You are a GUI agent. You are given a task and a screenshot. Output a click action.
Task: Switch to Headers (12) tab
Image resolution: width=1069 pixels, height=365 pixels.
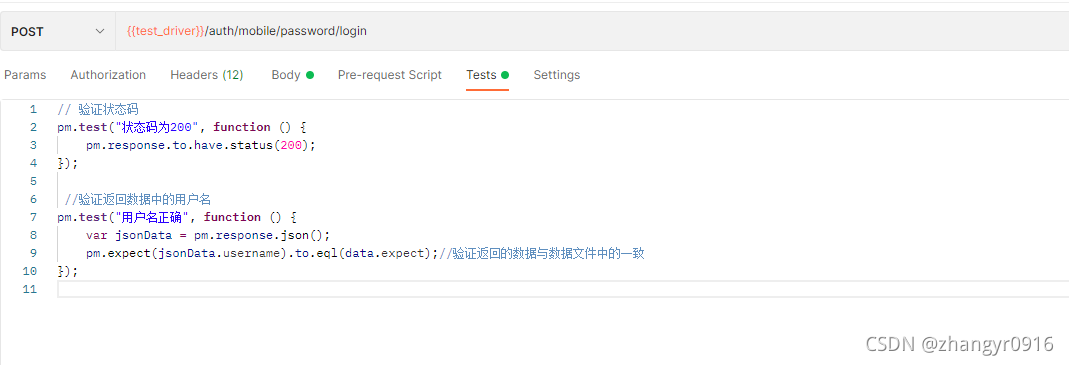[x=207, y=75]
